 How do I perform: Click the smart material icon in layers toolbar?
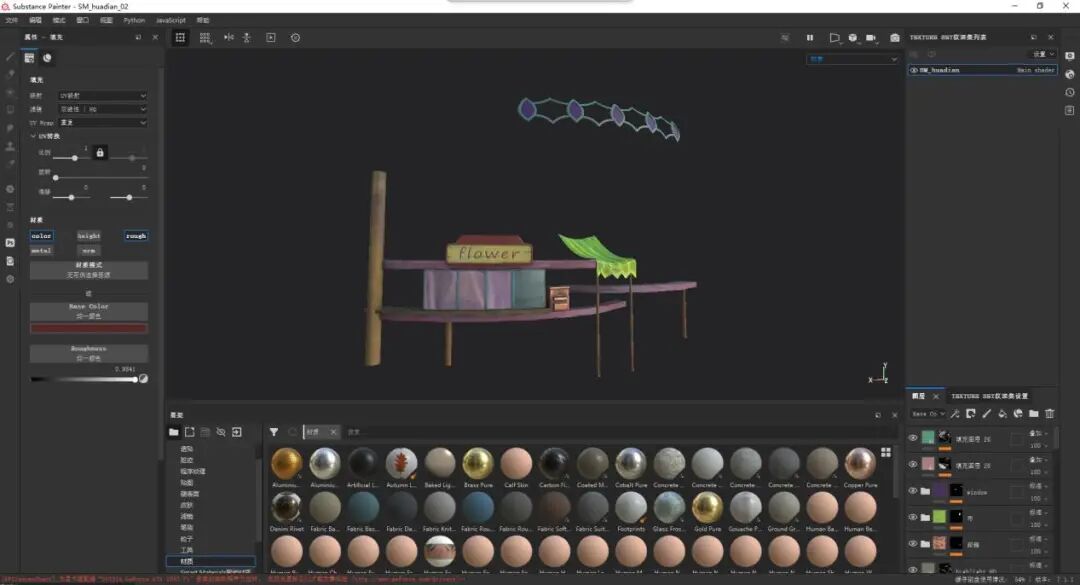[x=1018, y=413]
